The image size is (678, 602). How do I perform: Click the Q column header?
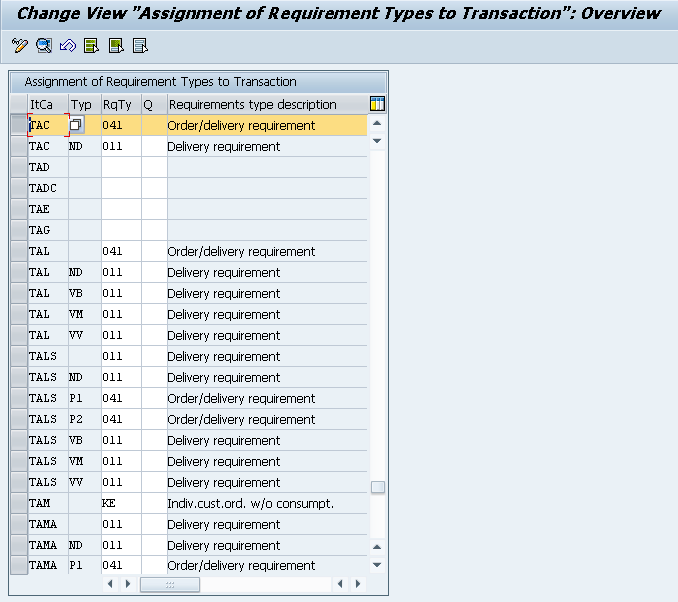click(154, 104)
